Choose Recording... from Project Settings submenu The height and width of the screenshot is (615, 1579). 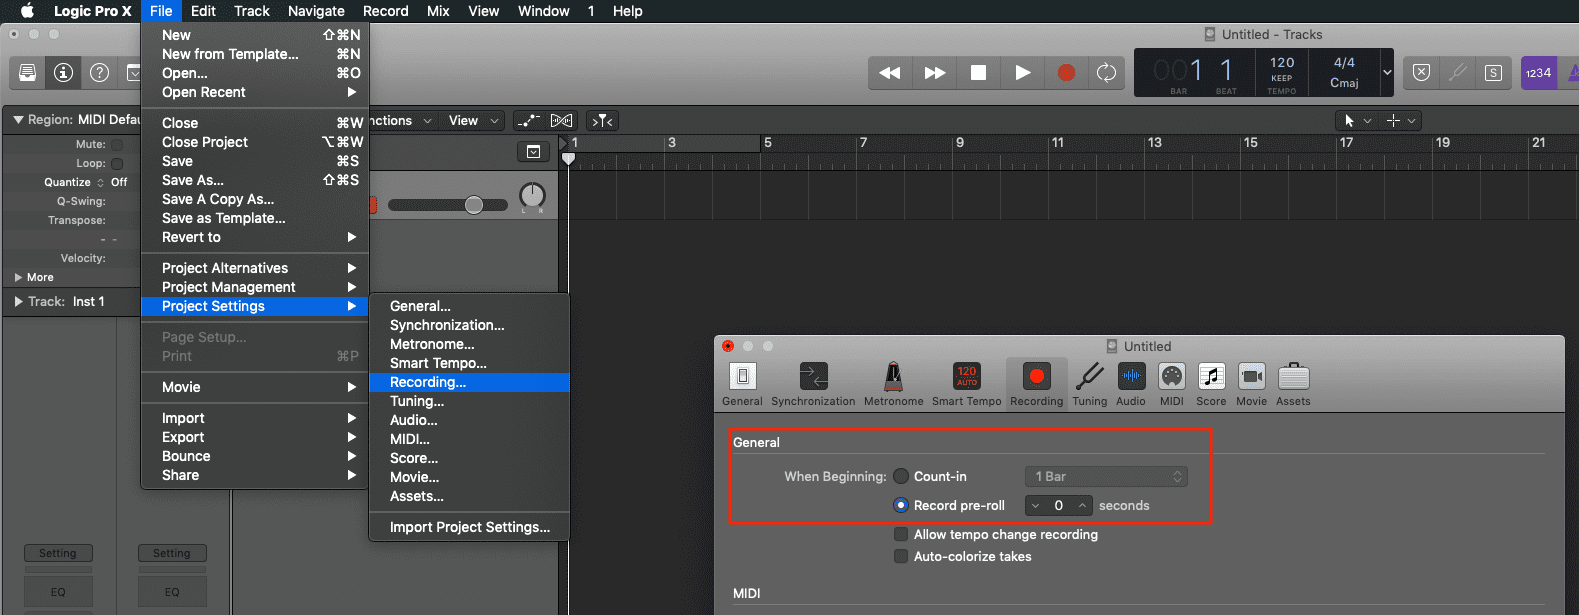point(469,382)
